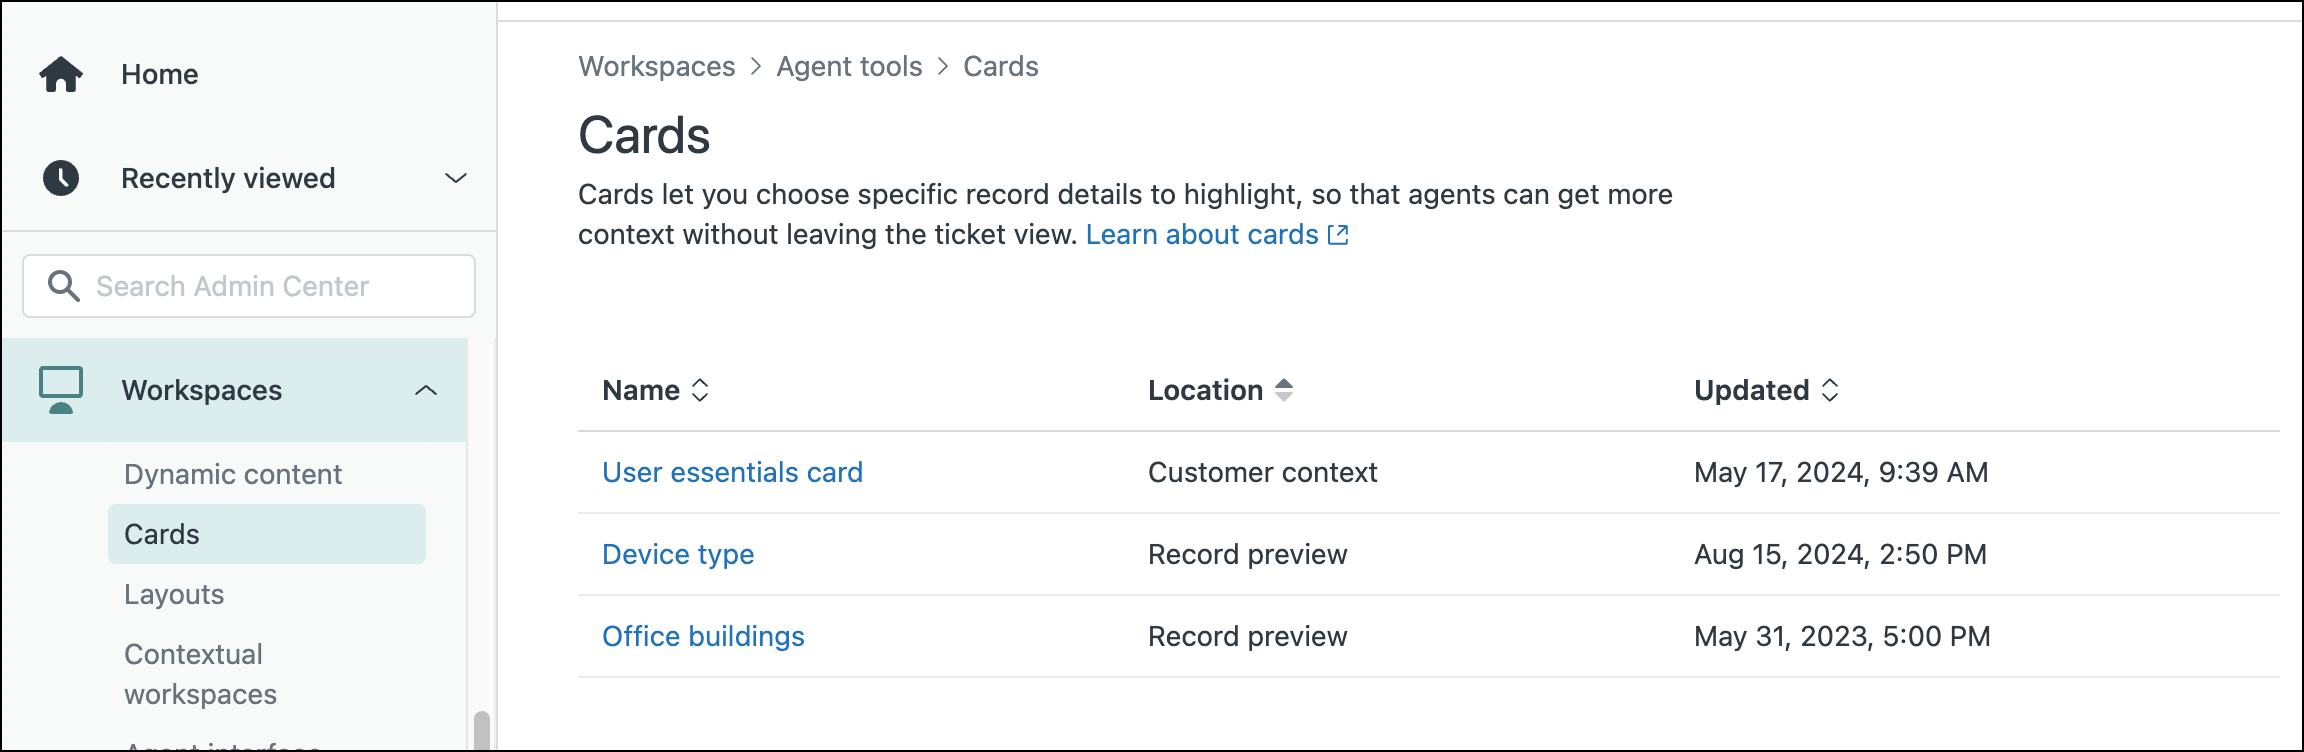Open Contextual workspaces sidebar item
Image resolution: width=2304 pixels, height=752 pixels.
pyautogui.click(x=200, y=674)
